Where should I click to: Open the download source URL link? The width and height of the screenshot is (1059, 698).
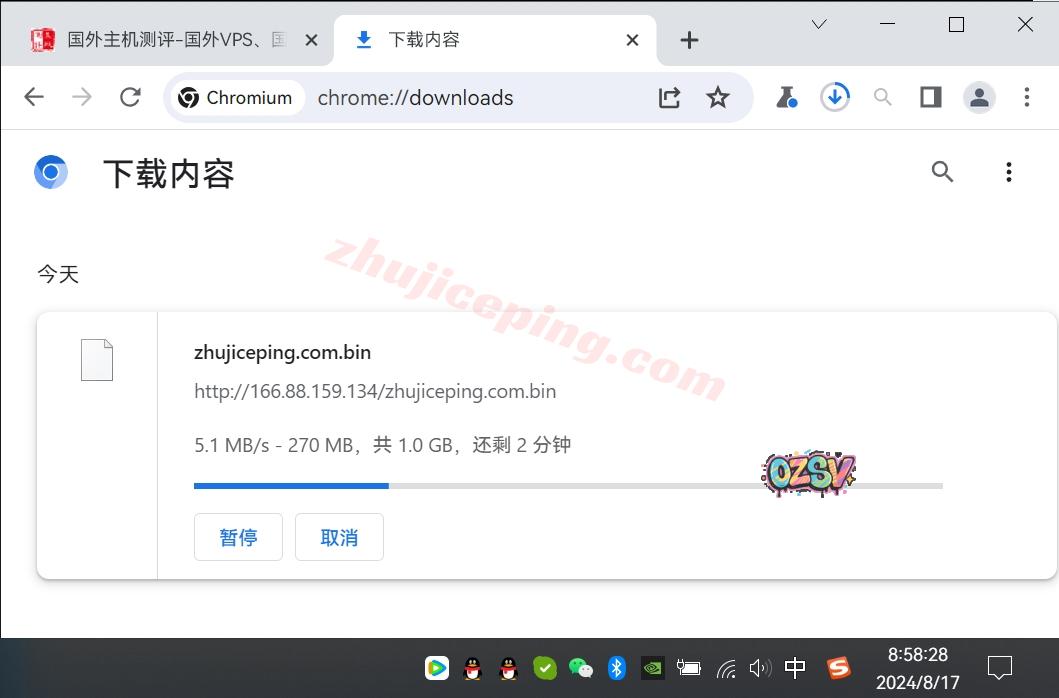click(x=375, y=392)
